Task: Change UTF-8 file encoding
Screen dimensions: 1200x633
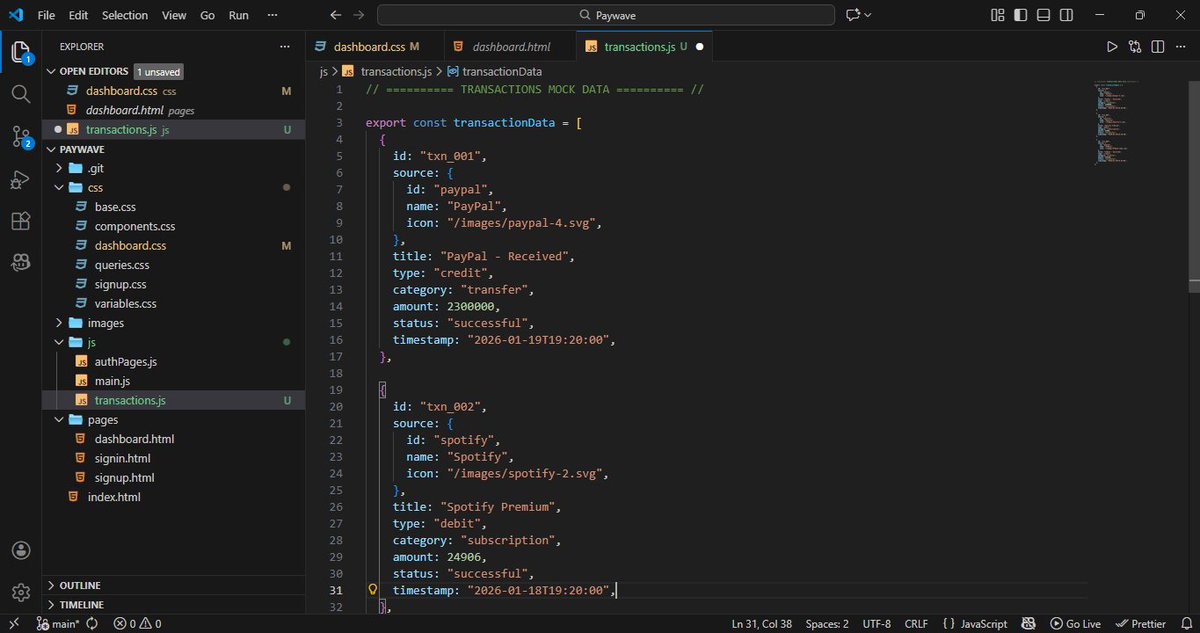Action: click(x=875, y=623)
